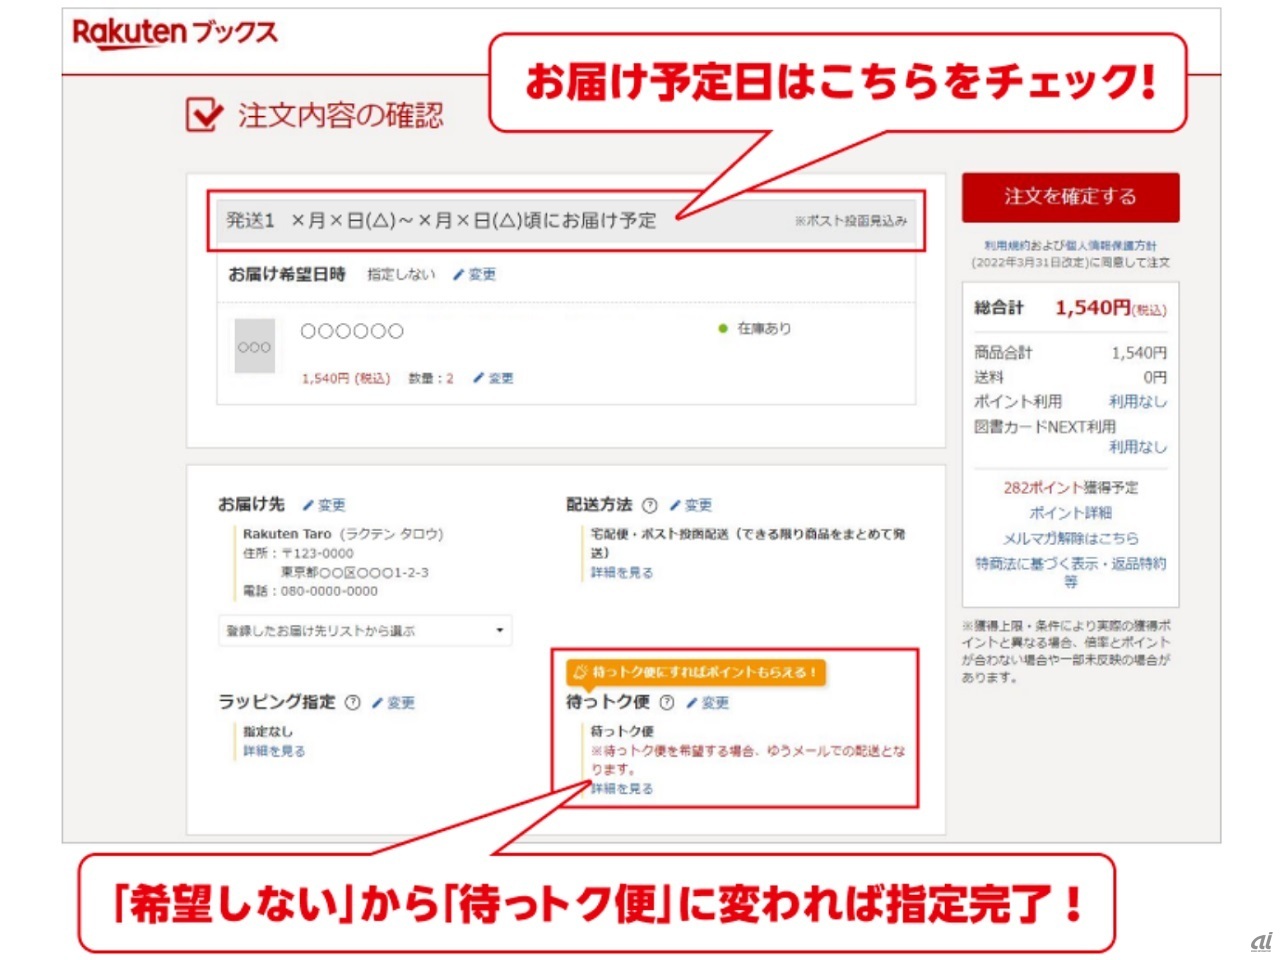
Task: Open 詳細を見る under ラッピング指定
Action: tap(274, 751)
